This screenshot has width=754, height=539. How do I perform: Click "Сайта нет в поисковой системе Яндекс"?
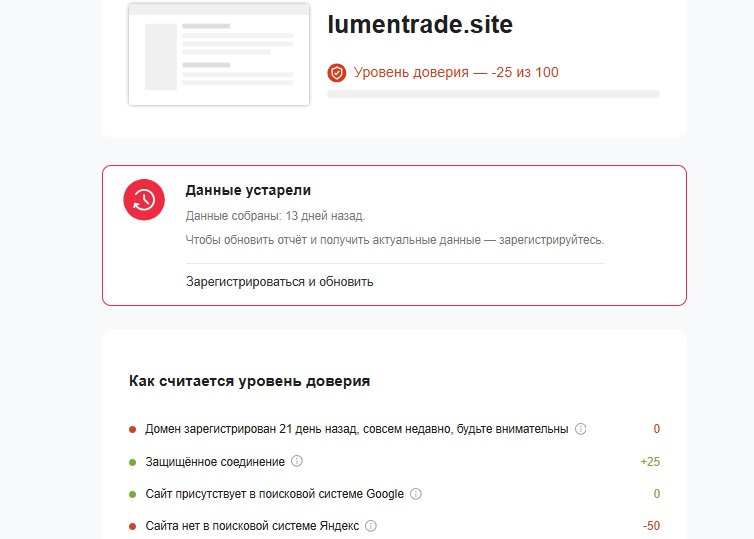[252, 526]
